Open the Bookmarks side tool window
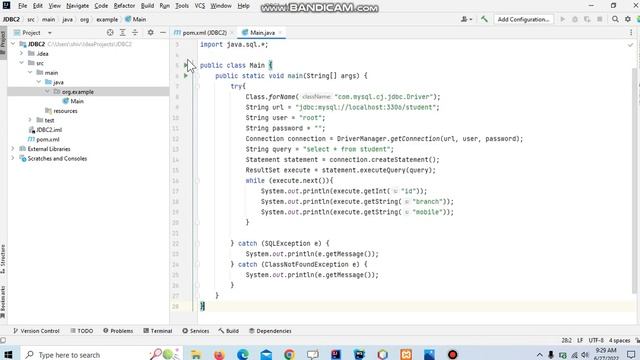640x360 pixels. coord(3,302)
